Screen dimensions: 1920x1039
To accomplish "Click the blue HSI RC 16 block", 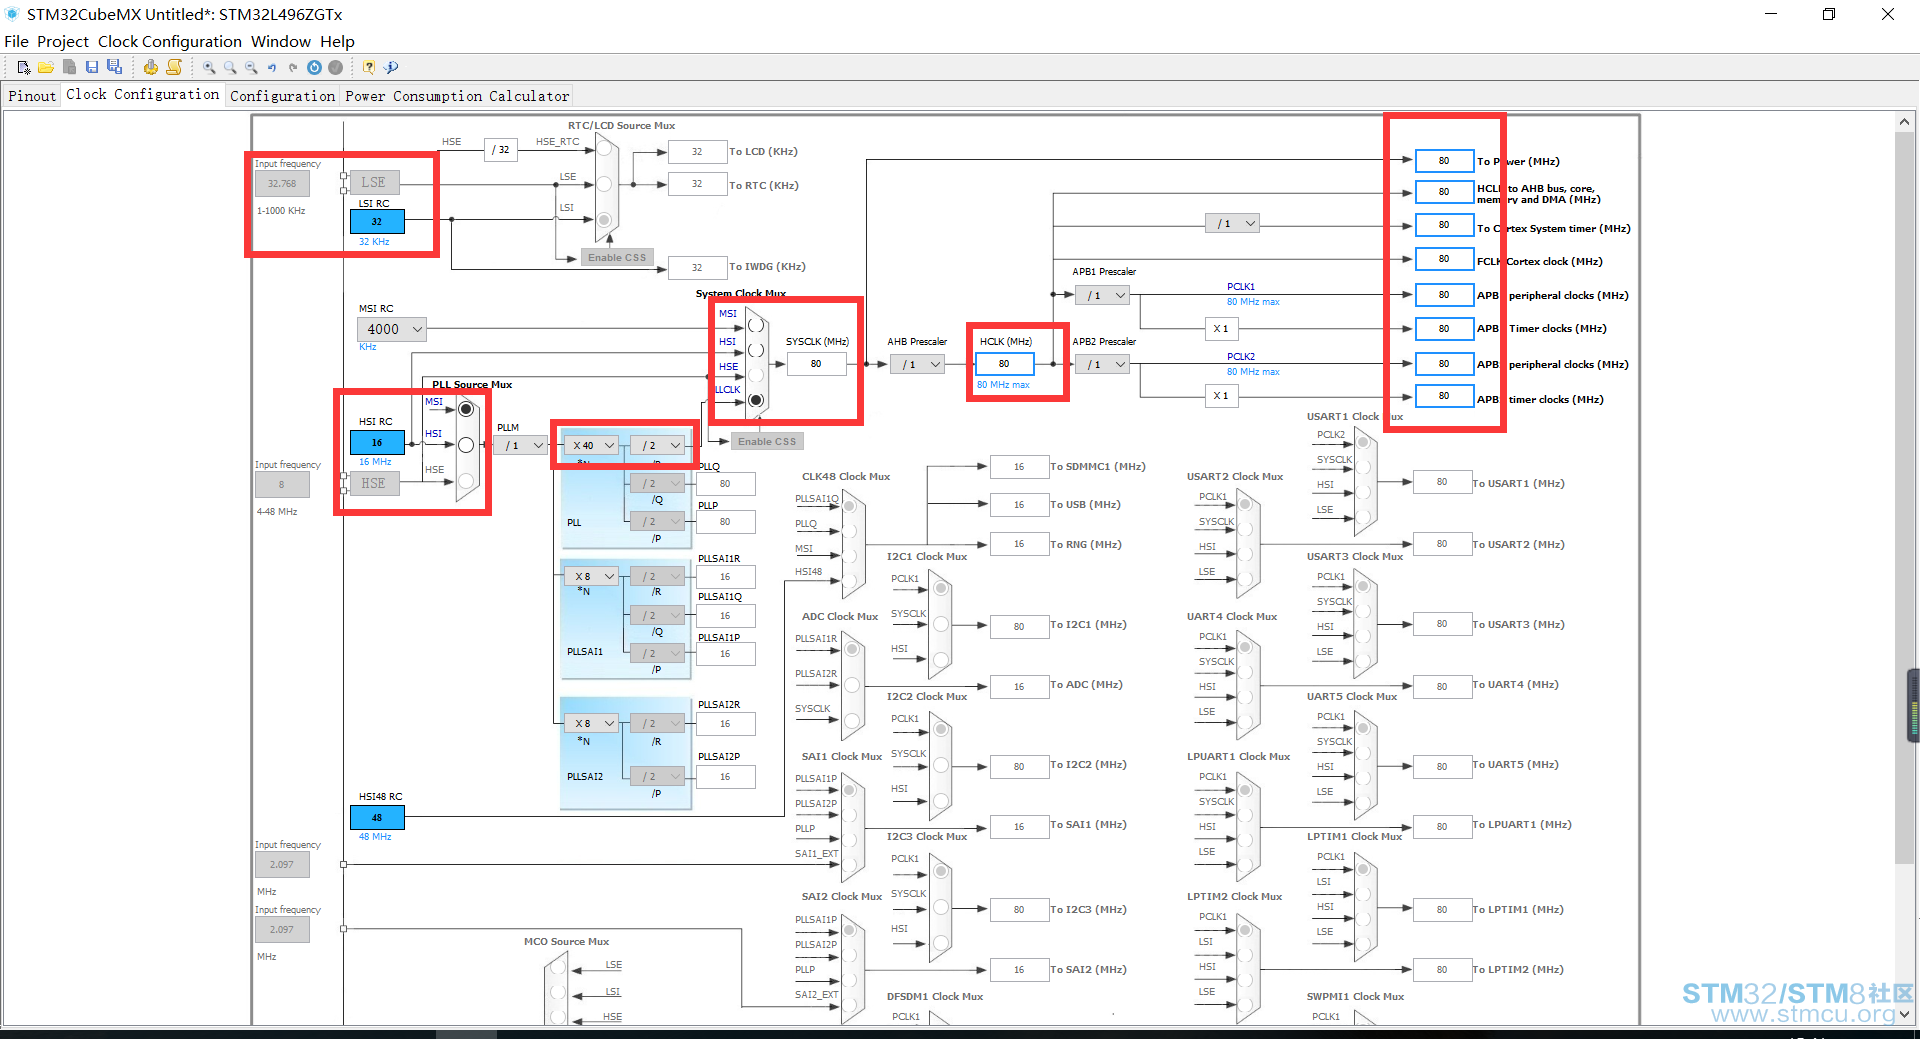I will [377, 442].
